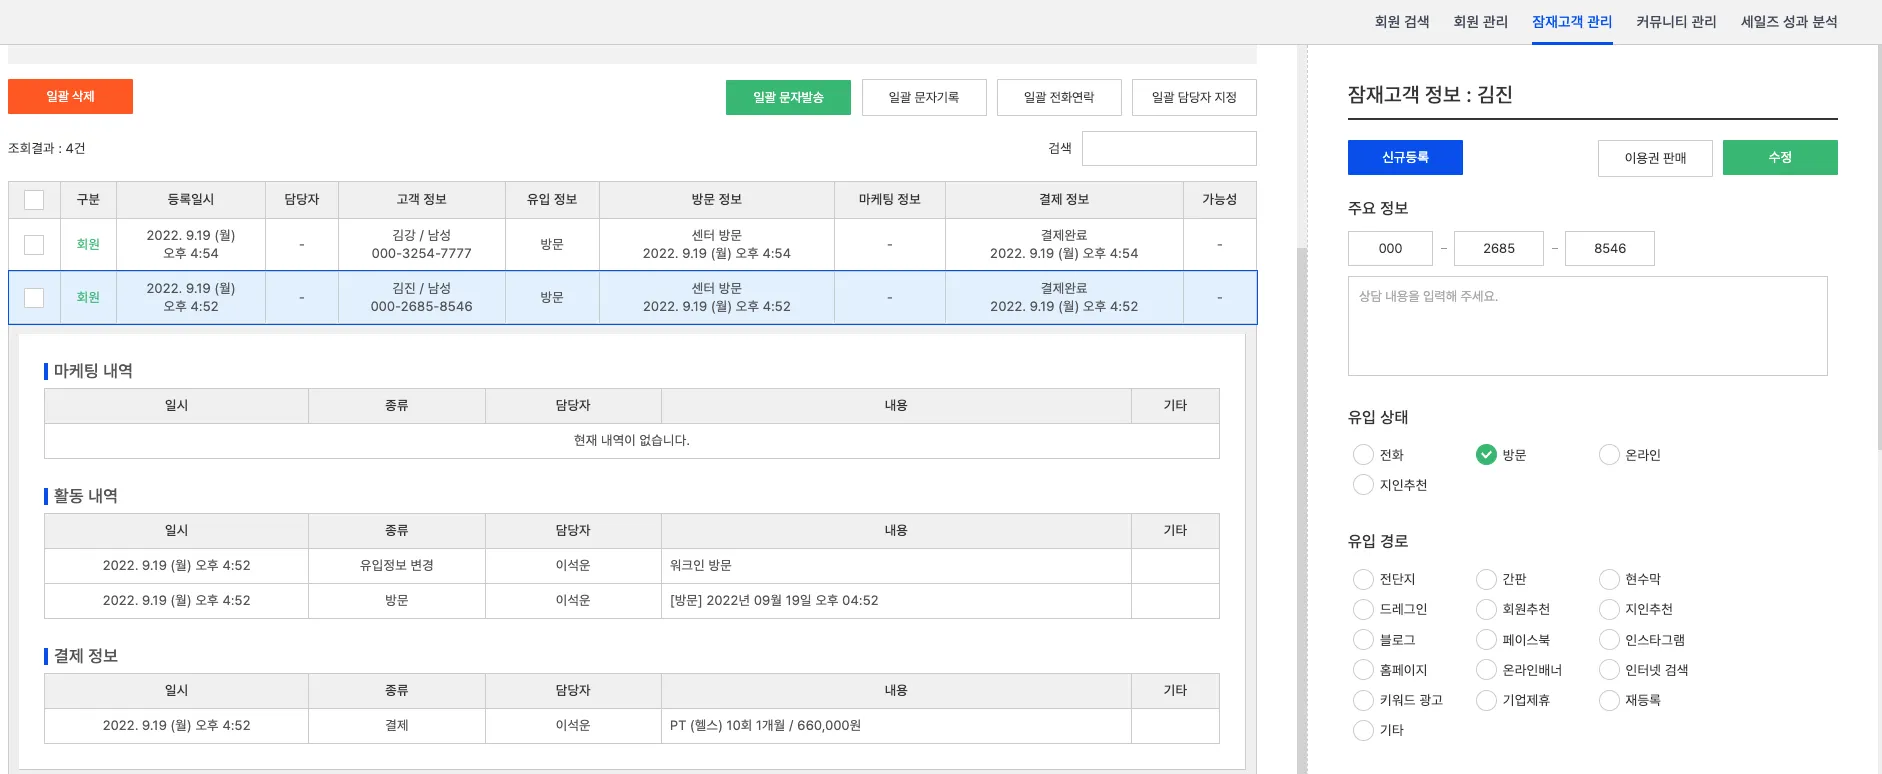
Task: Tick the checkbox for customer 김강 row
Action: (34, 245)
